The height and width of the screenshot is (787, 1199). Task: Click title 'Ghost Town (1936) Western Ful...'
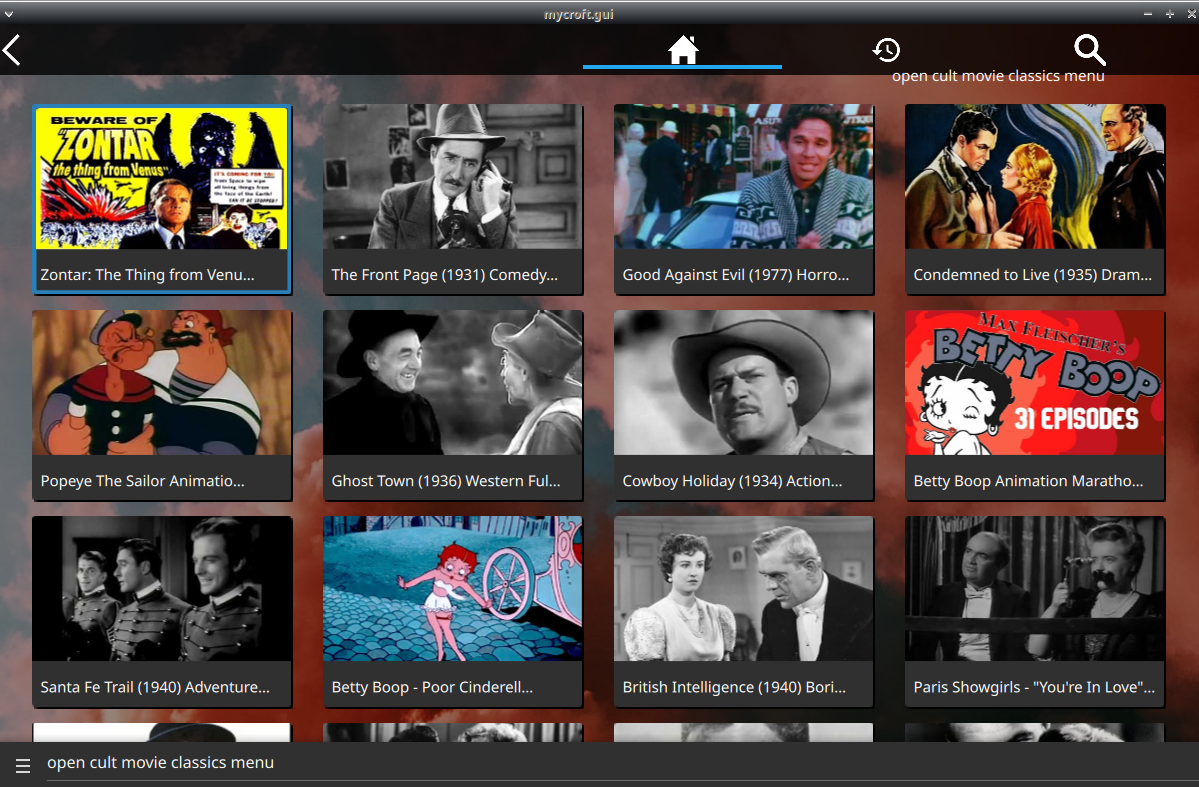pos(446,481)
